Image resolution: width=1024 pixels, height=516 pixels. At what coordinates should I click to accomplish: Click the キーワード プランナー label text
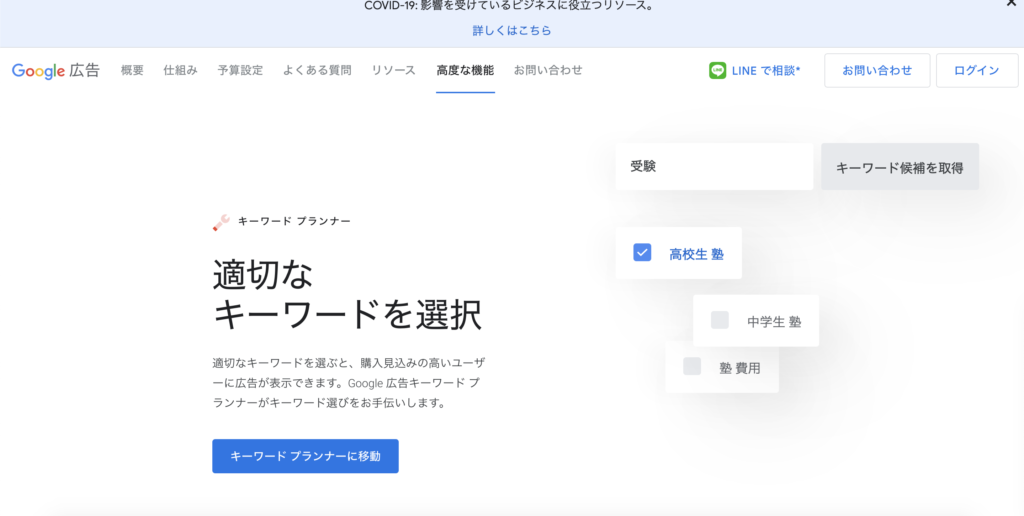294,221
